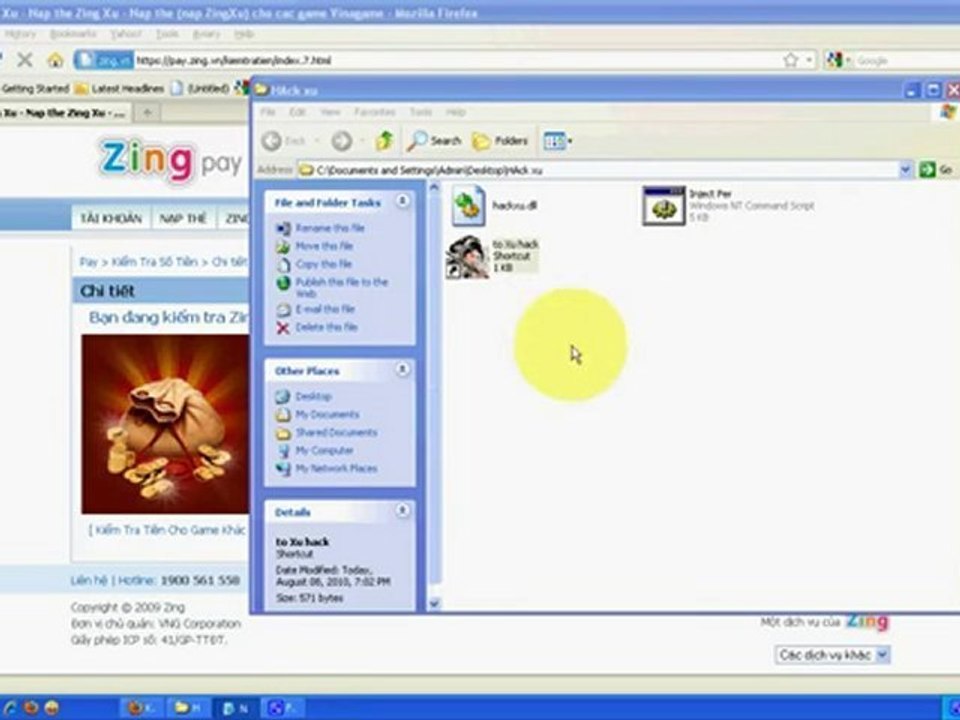960x720 pixels.
Task: Open the TÀI KHOẢN tab on Zing Pay
Action: coord(111,219)
